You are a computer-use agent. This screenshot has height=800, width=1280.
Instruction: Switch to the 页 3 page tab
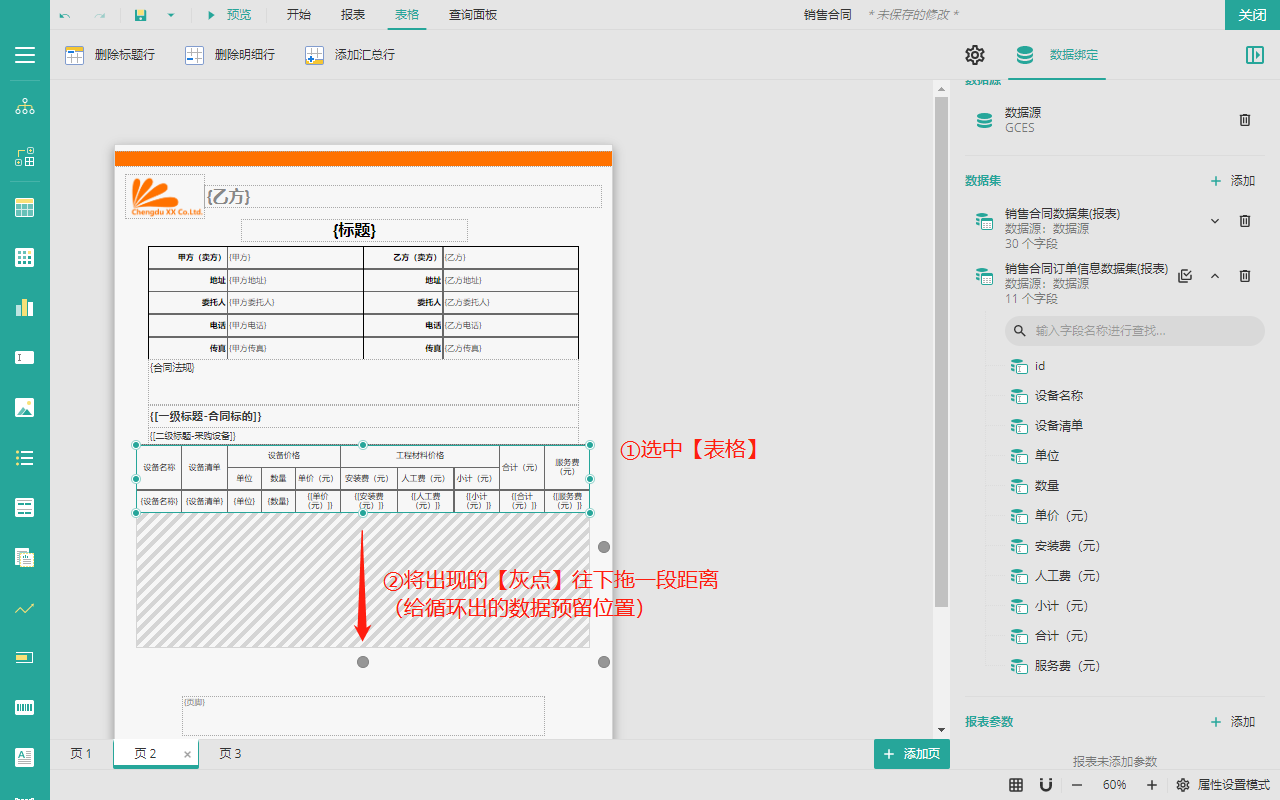(x=230, y=754)
